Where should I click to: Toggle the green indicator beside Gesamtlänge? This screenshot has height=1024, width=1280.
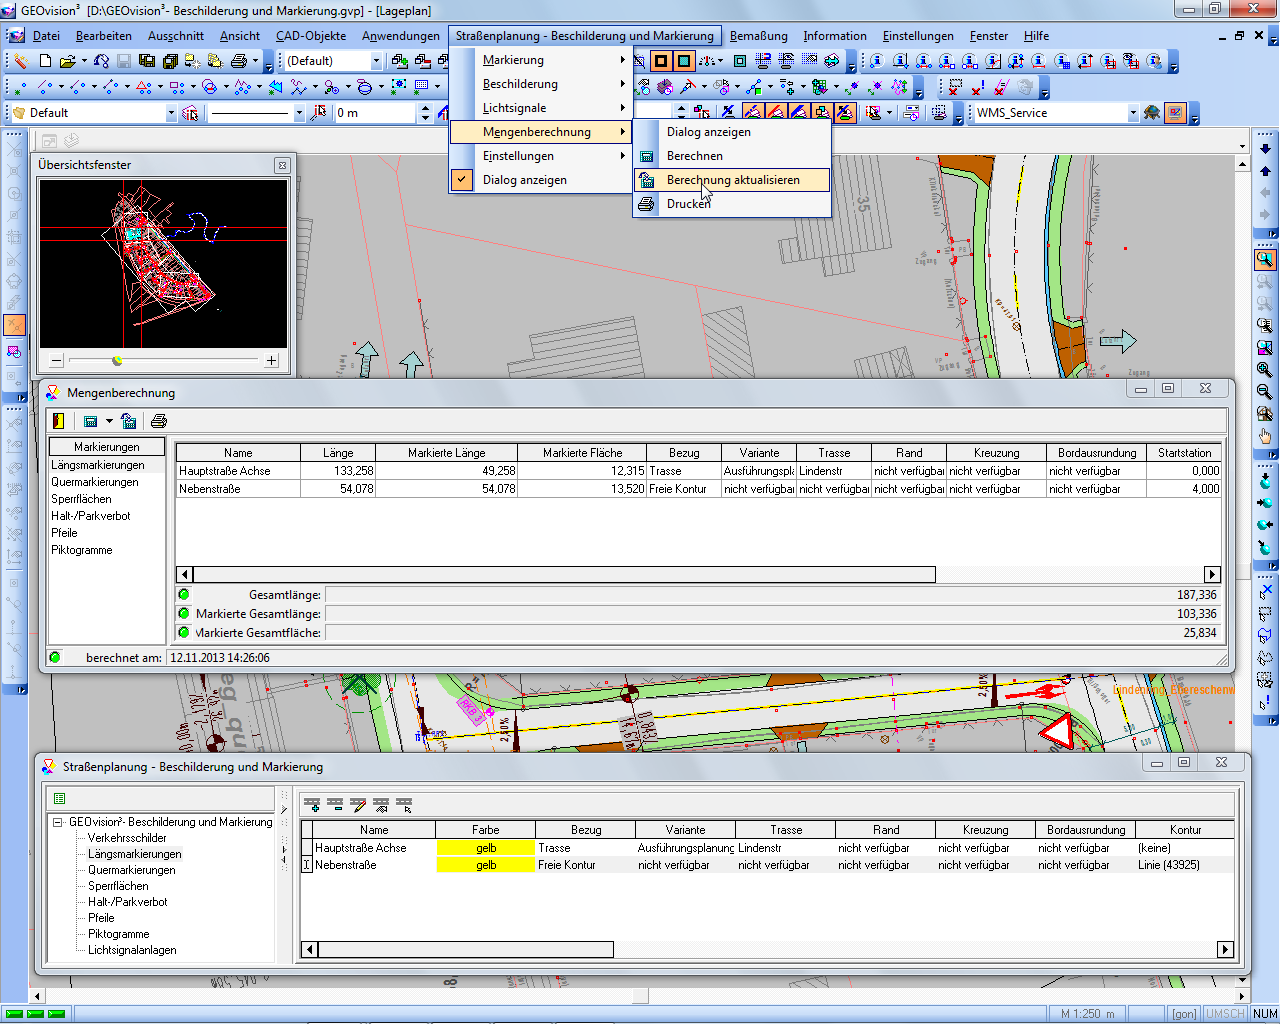[x=184, y=594]
